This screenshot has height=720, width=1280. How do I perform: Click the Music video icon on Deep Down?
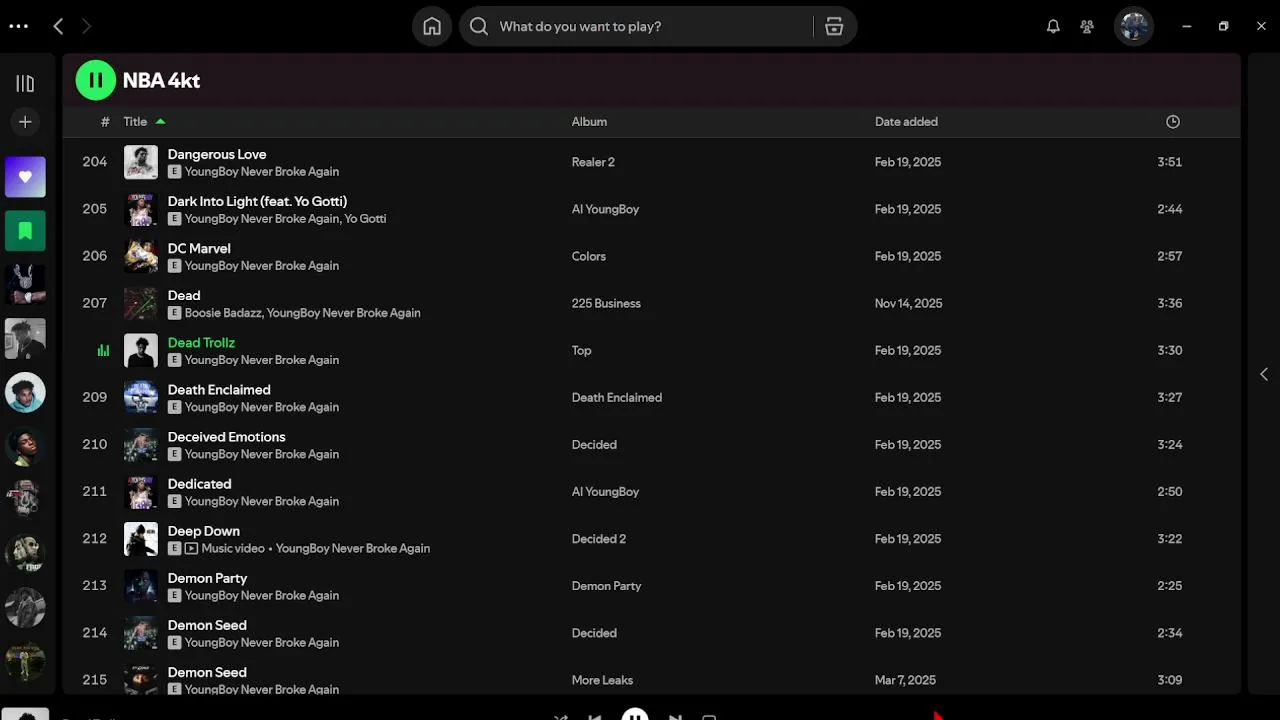click(x=191, y=549)
